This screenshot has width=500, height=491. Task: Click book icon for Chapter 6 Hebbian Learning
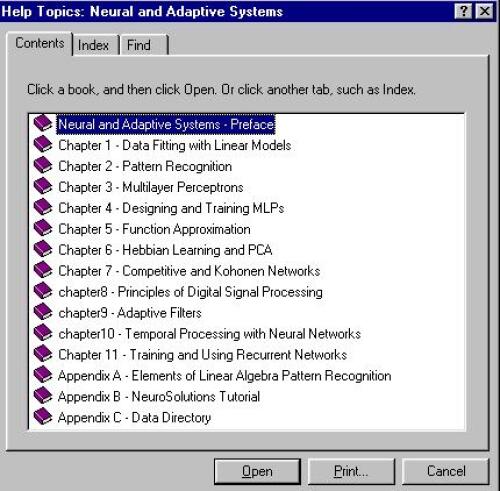(x=43, y=249)
